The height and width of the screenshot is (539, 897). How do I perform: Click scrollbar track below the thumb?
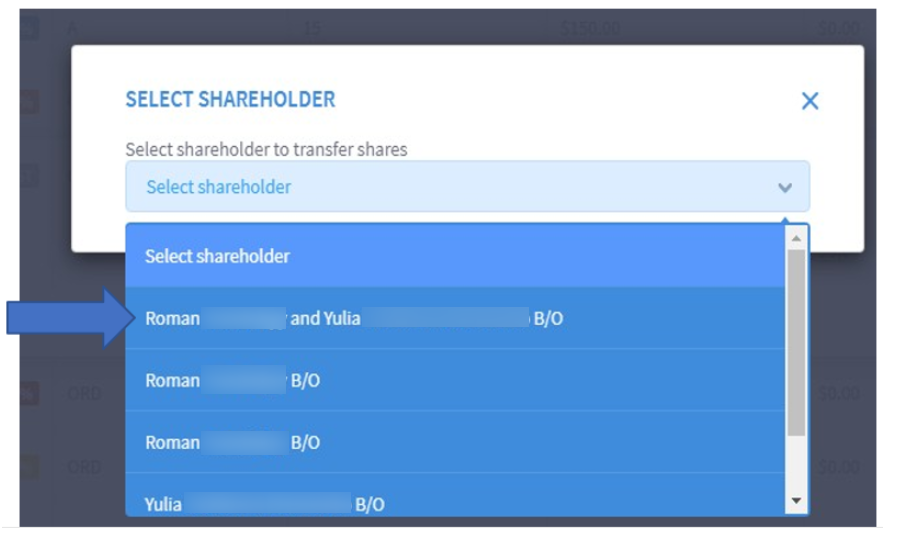796,463
